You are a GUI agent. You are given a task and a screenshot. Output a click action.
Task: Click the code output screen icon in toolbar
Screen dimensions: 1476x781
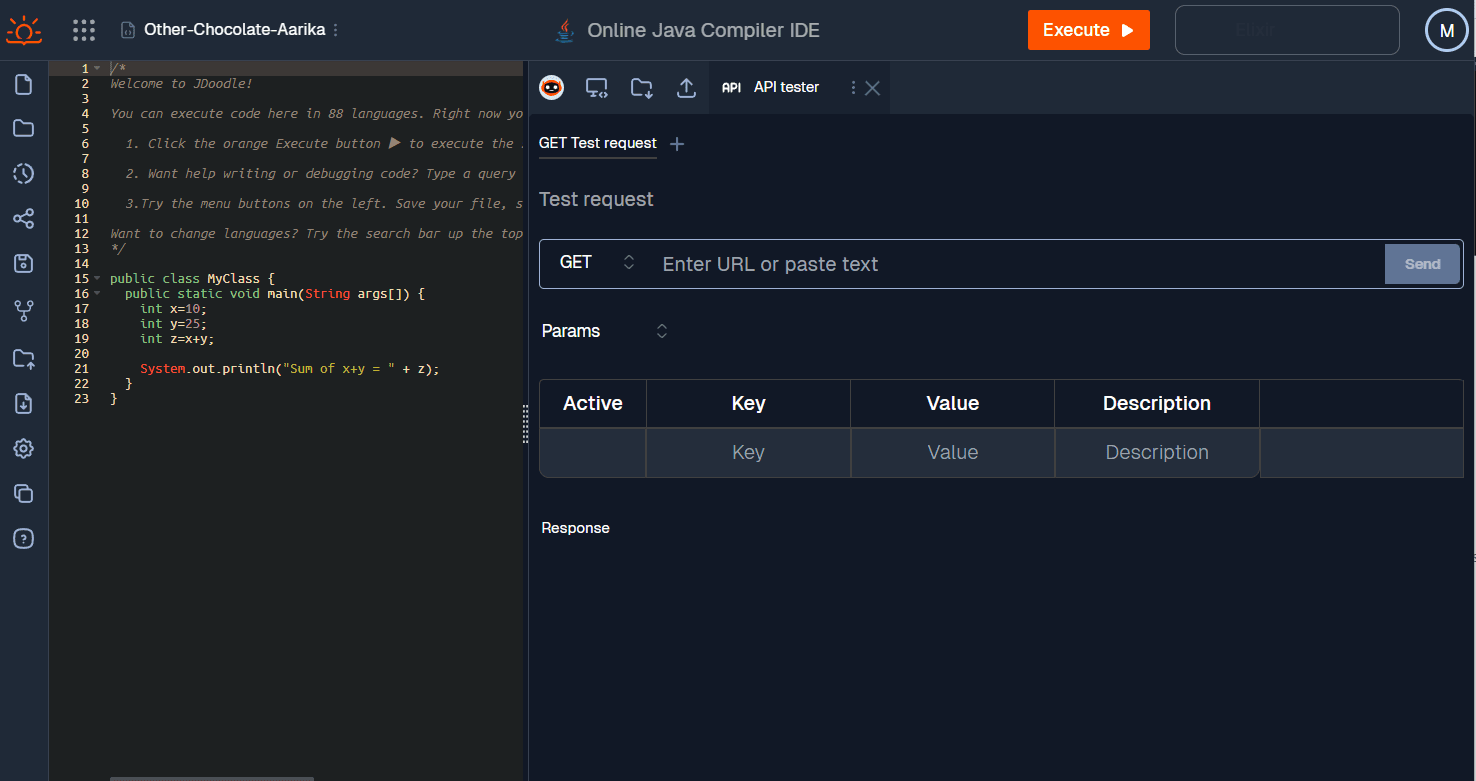click(597, 88)
